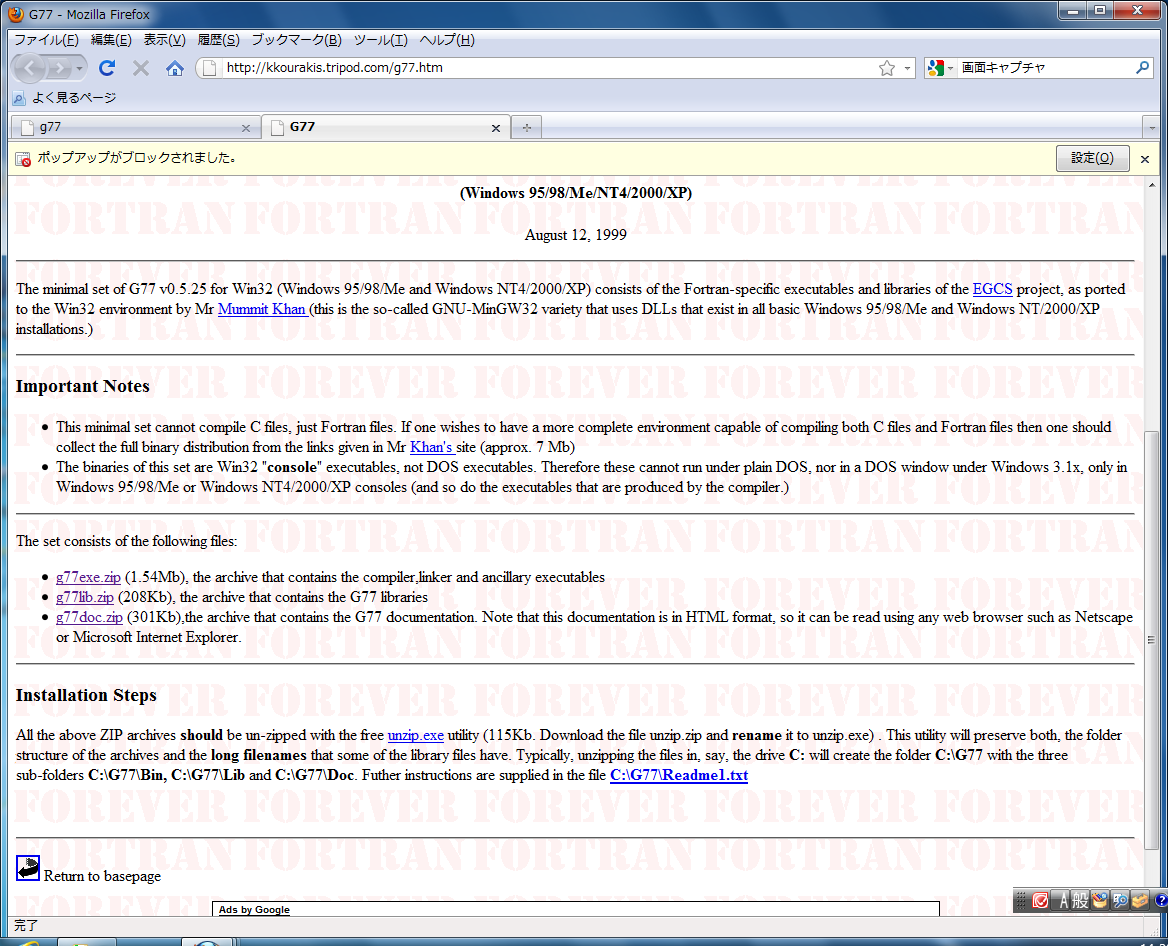Open the list all tabs dropdown
The height and width of the screenshot is (946, 1168).
click(1151, 128)
